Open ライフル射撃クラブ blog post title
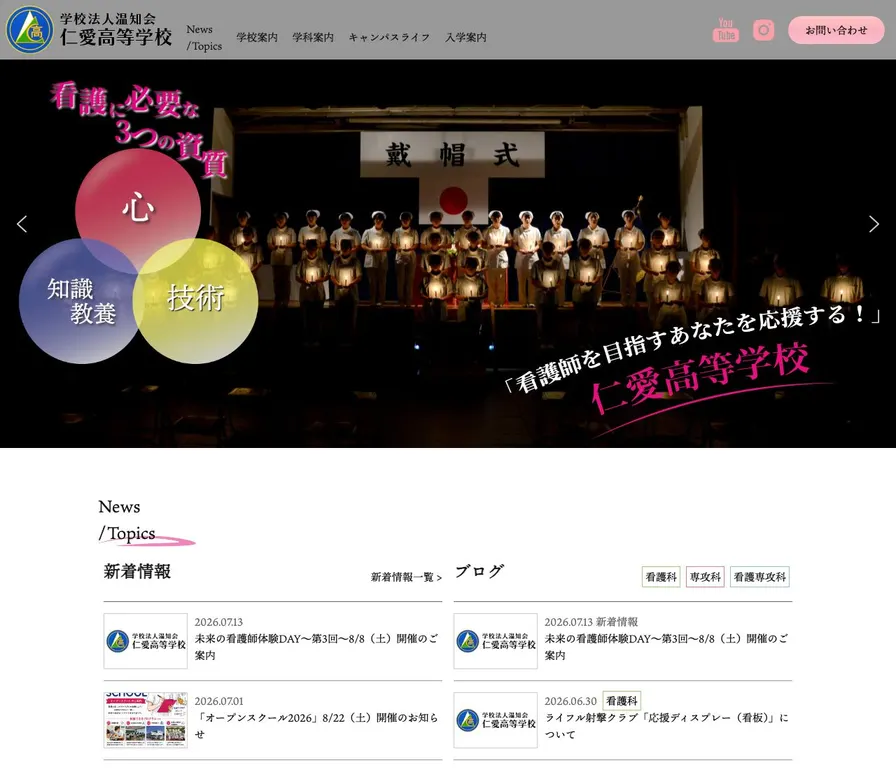Screen dimensions: 896x770 (666, 725)
